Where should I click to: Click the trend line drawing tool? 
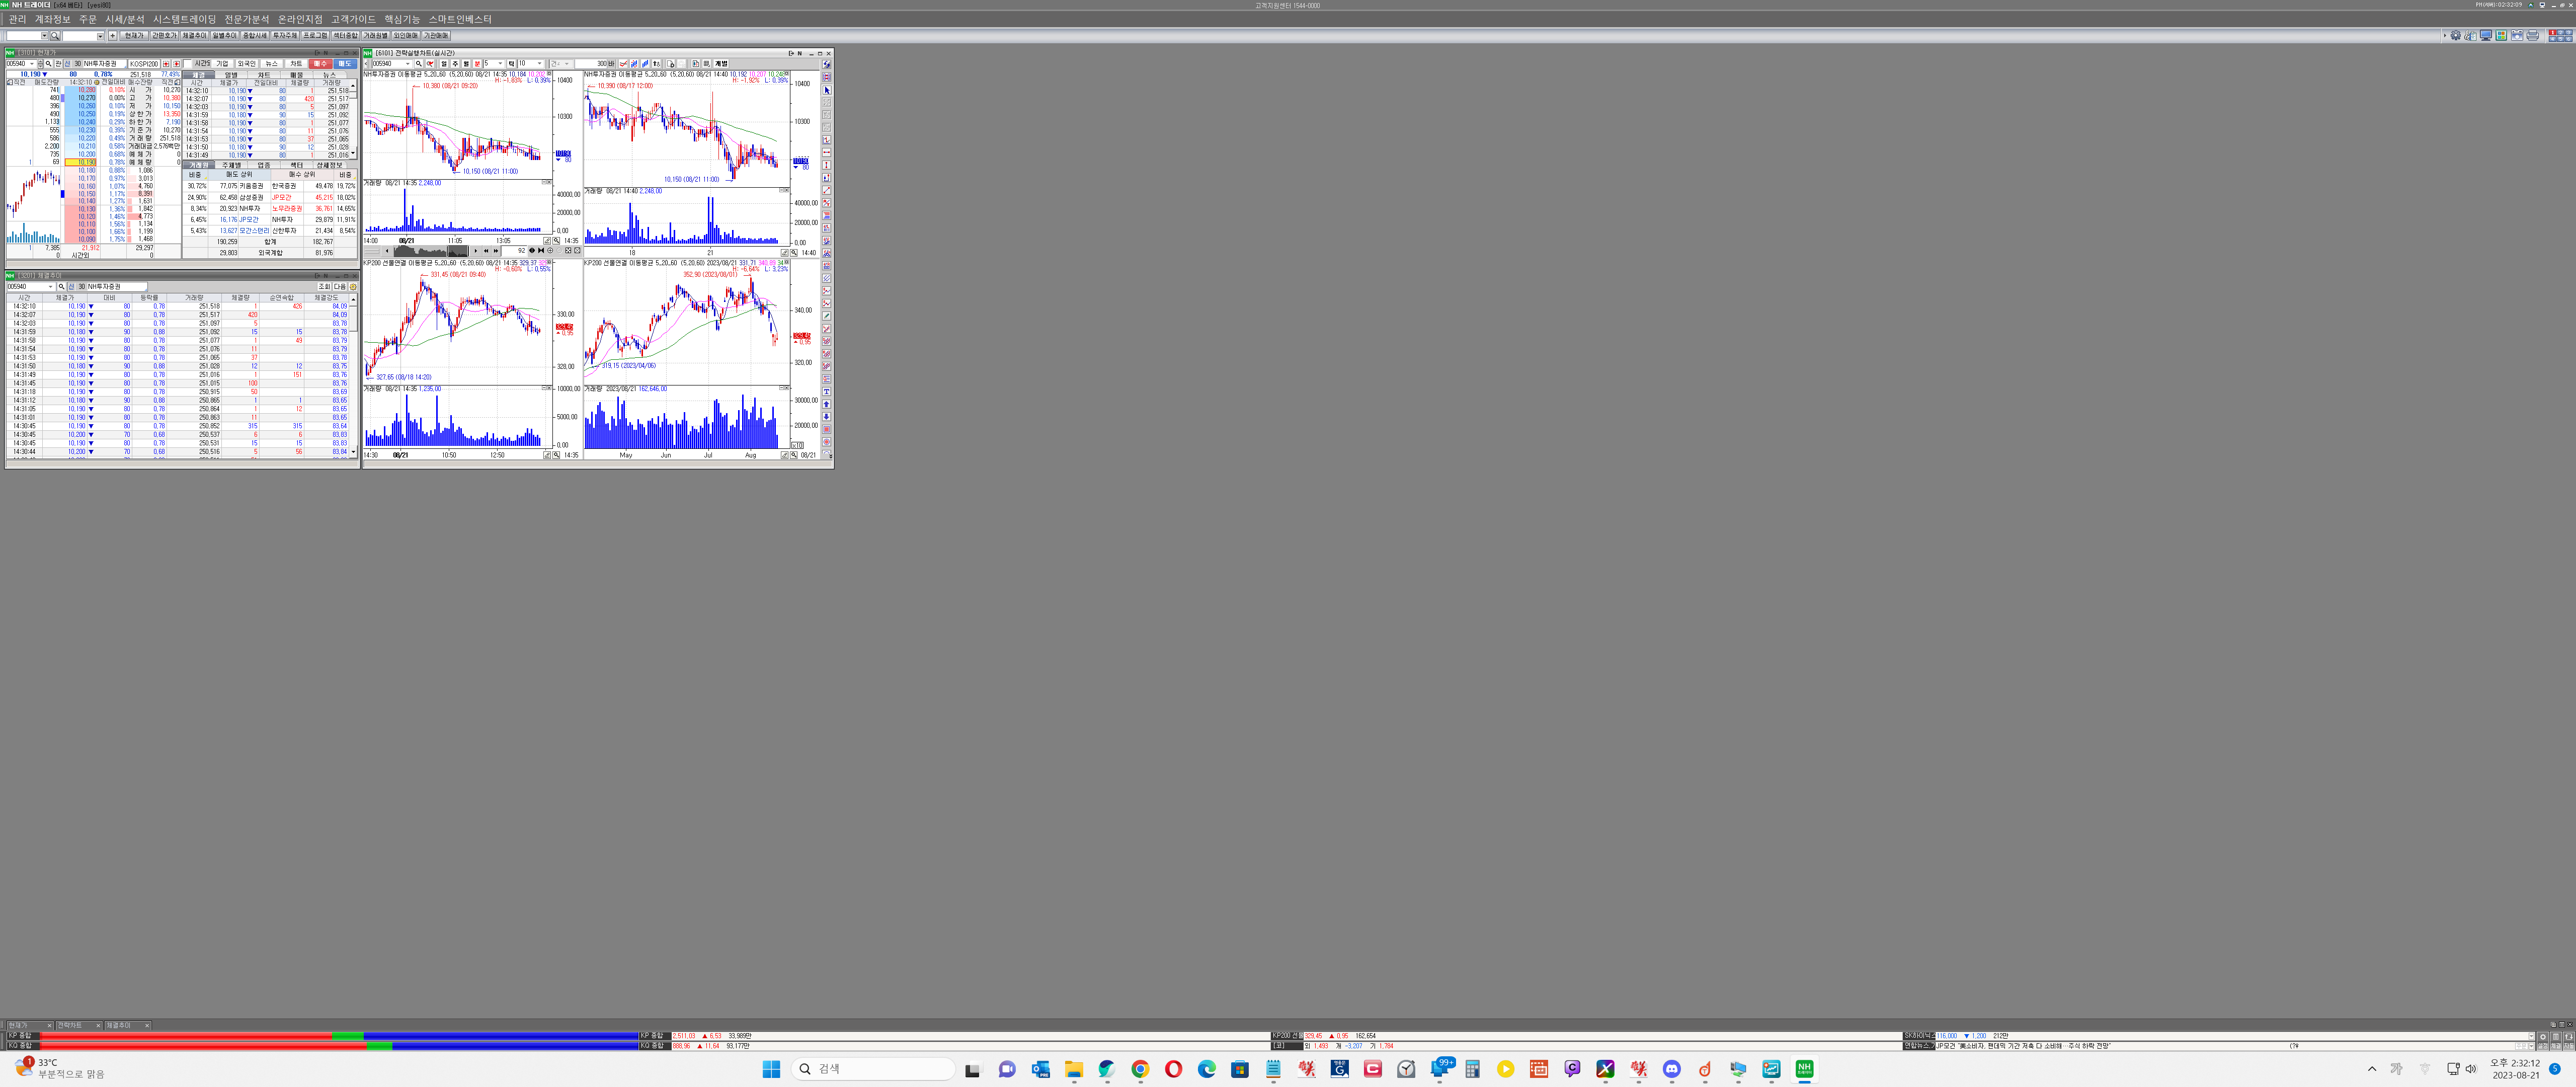click(x=826, y=190)
